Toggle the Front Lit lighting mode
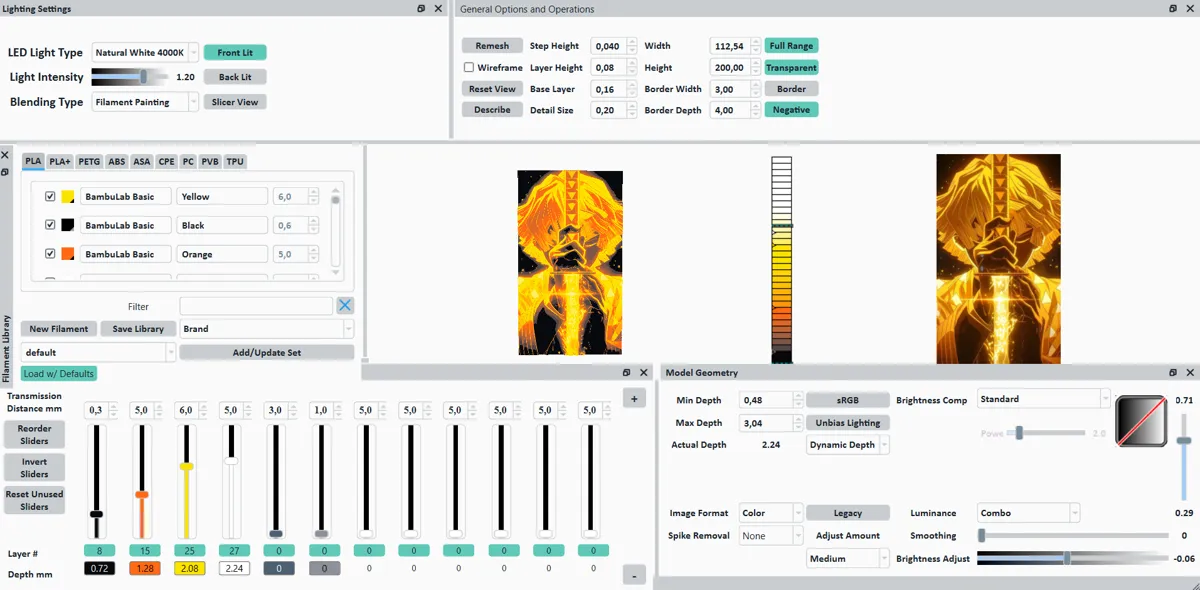The height and width of the screenshot is (590, 1200). [235, 52]
